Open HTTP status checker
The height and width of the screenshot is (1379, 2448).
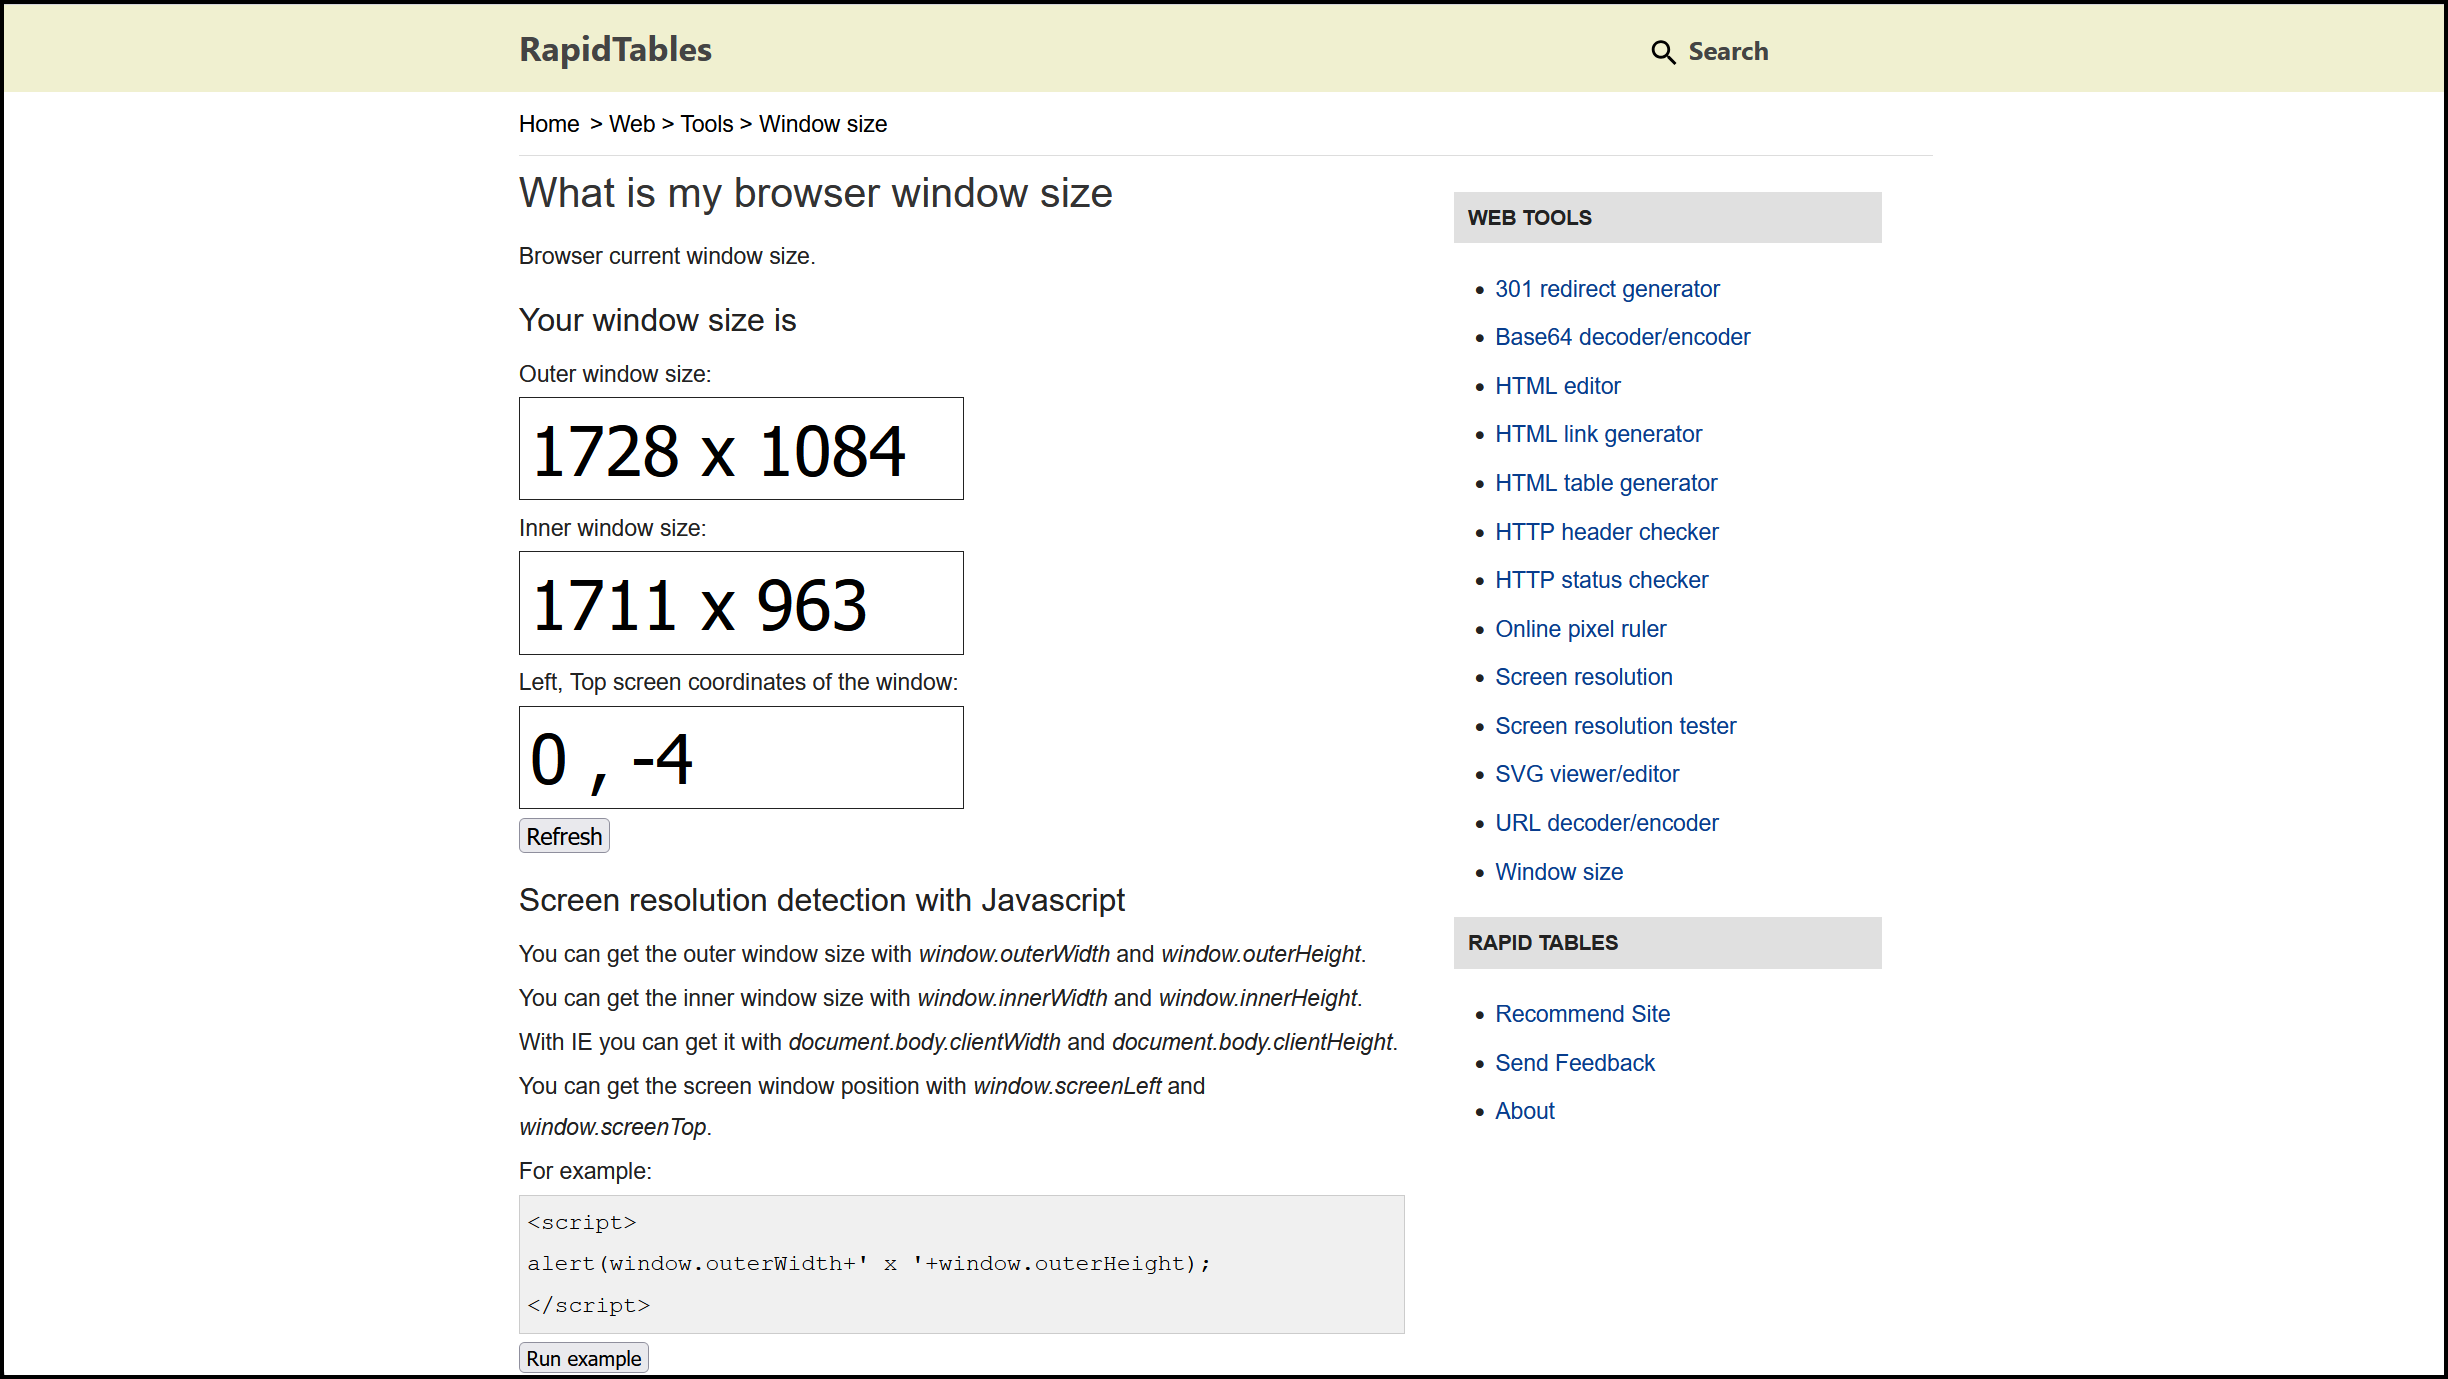(x=1602, y=580)
